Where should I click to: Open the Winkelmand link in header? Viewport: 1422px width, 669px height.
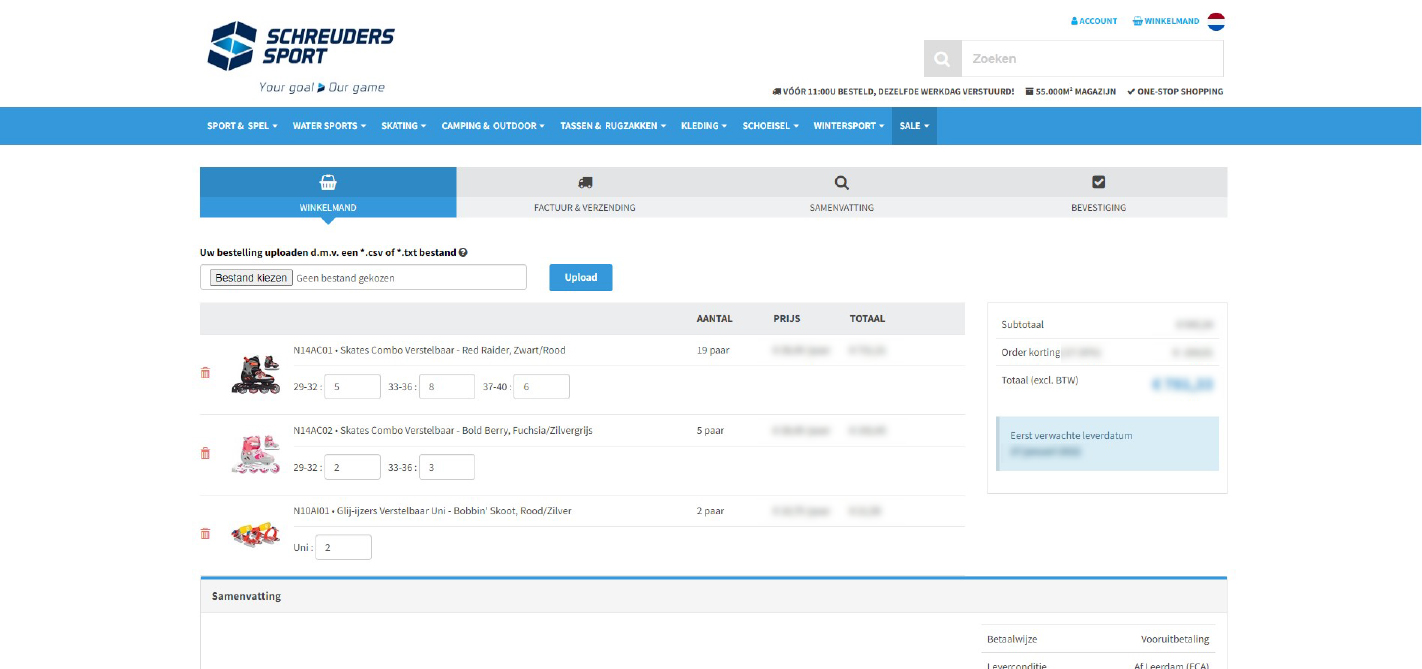point(1166,21)
